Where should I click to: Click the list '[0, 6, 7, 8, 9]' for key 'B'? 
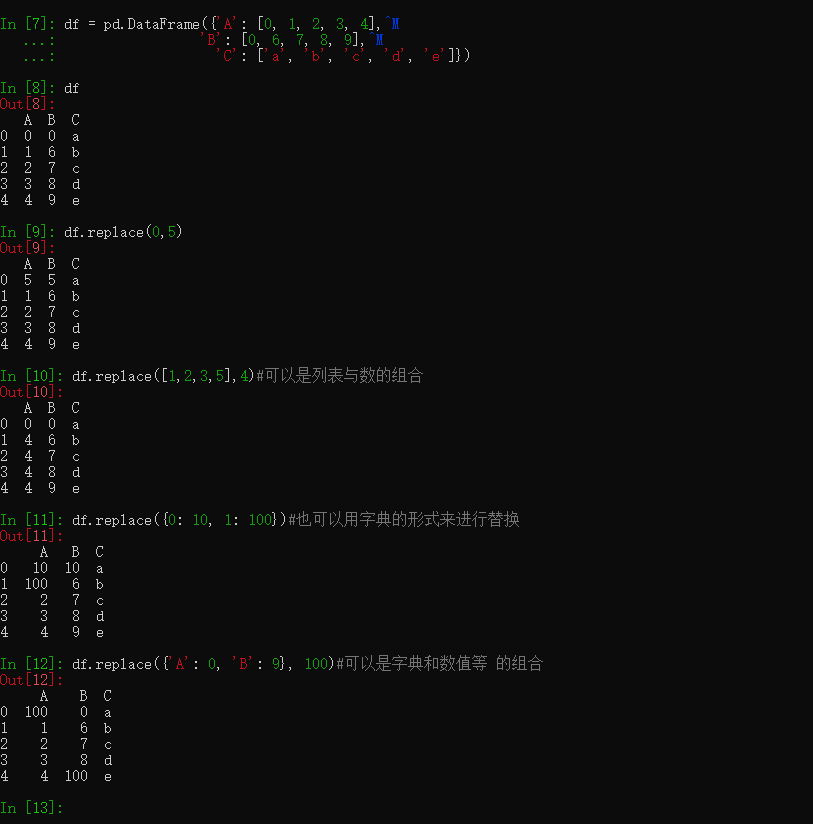303,40
